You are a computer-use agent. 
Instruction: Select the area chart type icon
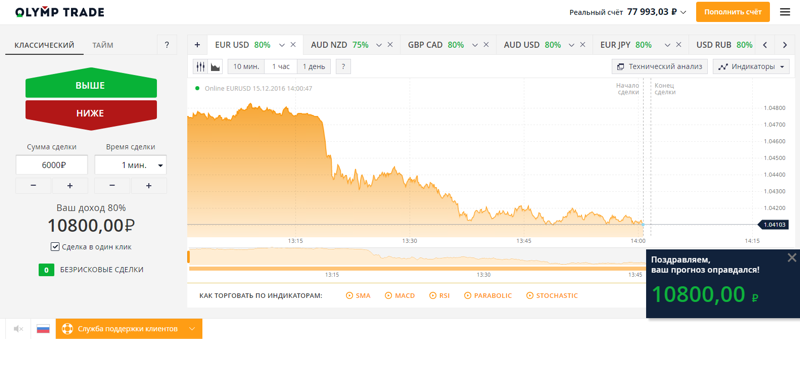[x=216, y=67]
